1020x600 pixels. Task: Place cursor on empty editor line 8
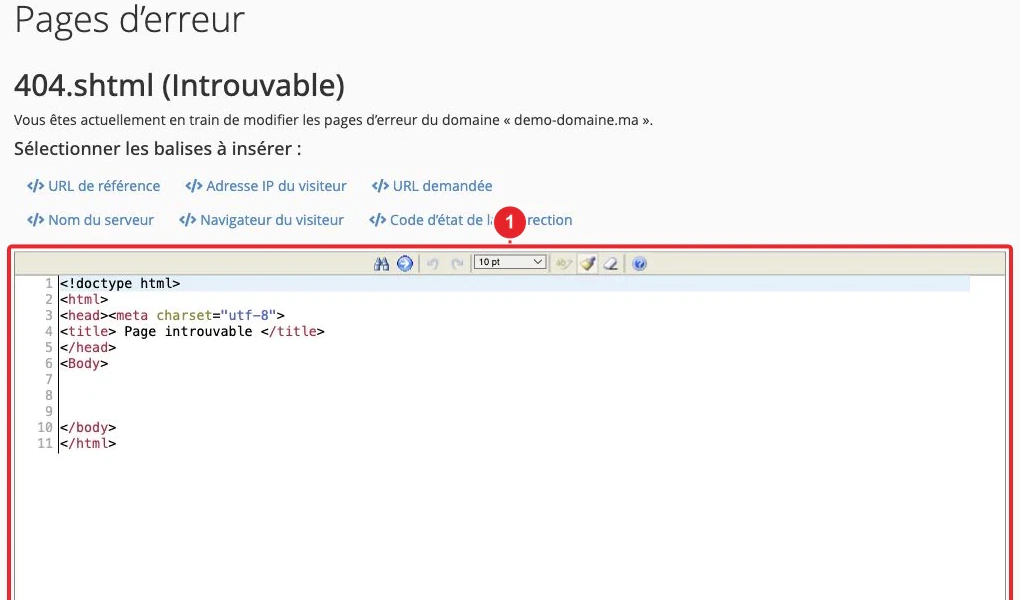coord(514,395)
